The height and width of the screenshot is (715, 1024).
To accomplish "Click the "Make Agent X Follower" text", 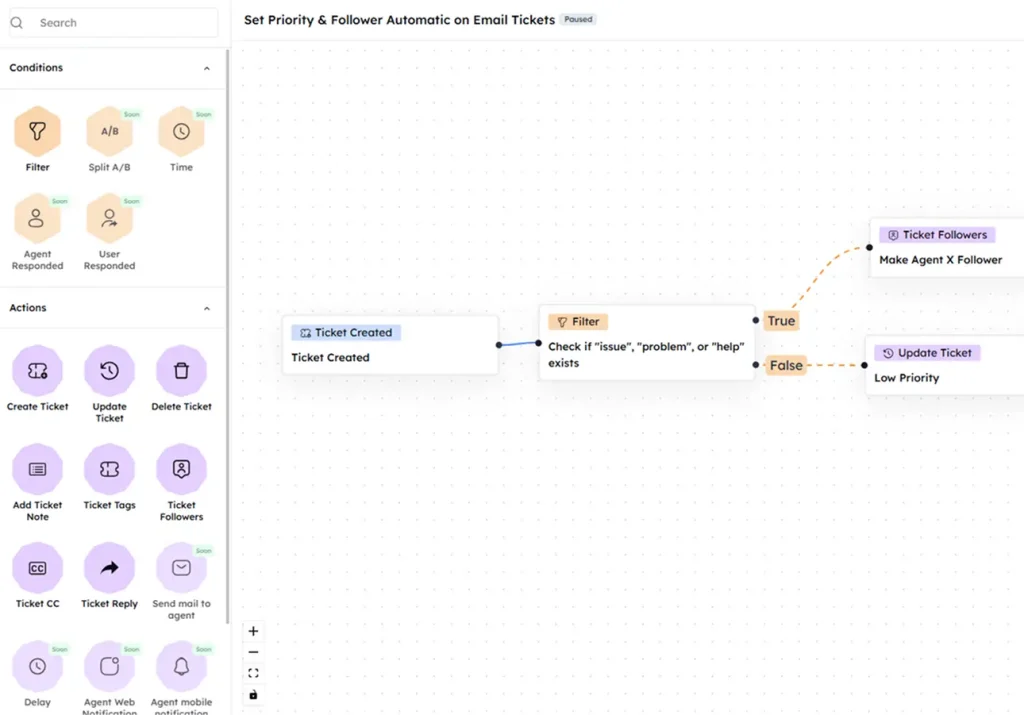I will coord(940,260).
